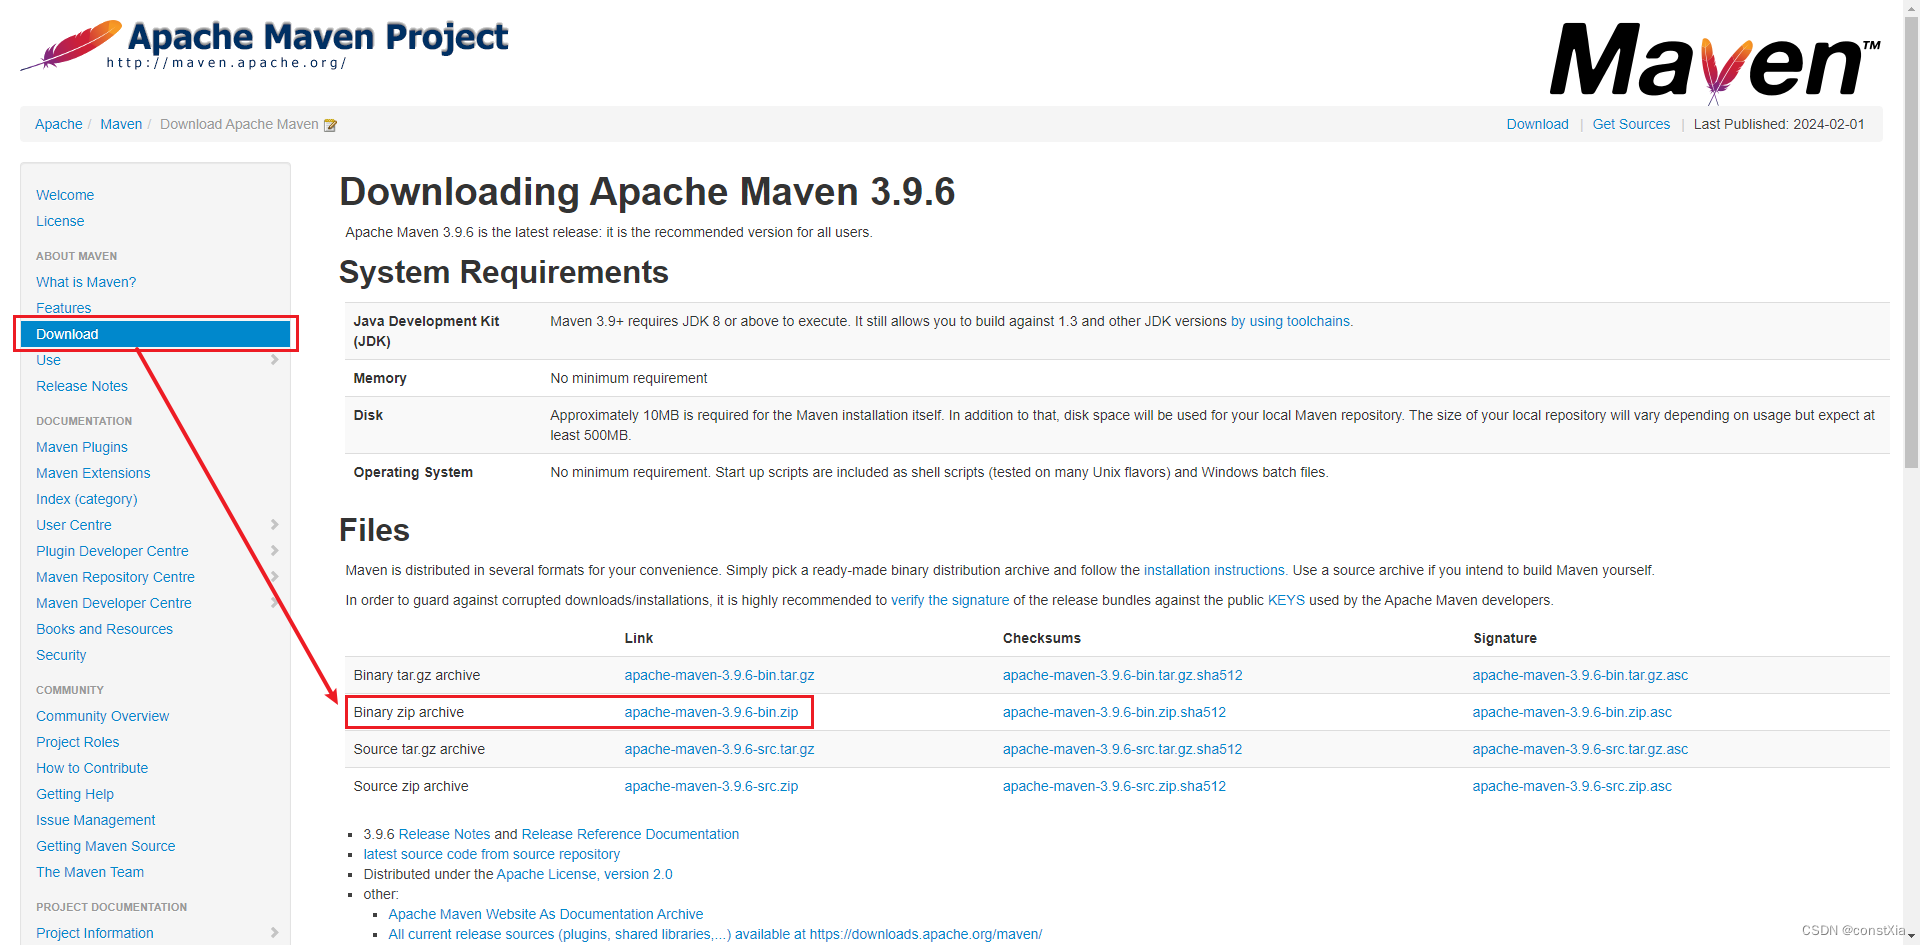Open Getting Help link
Image resolution: width=1920 pixels, height=945 pixels.
pos(75,794)
